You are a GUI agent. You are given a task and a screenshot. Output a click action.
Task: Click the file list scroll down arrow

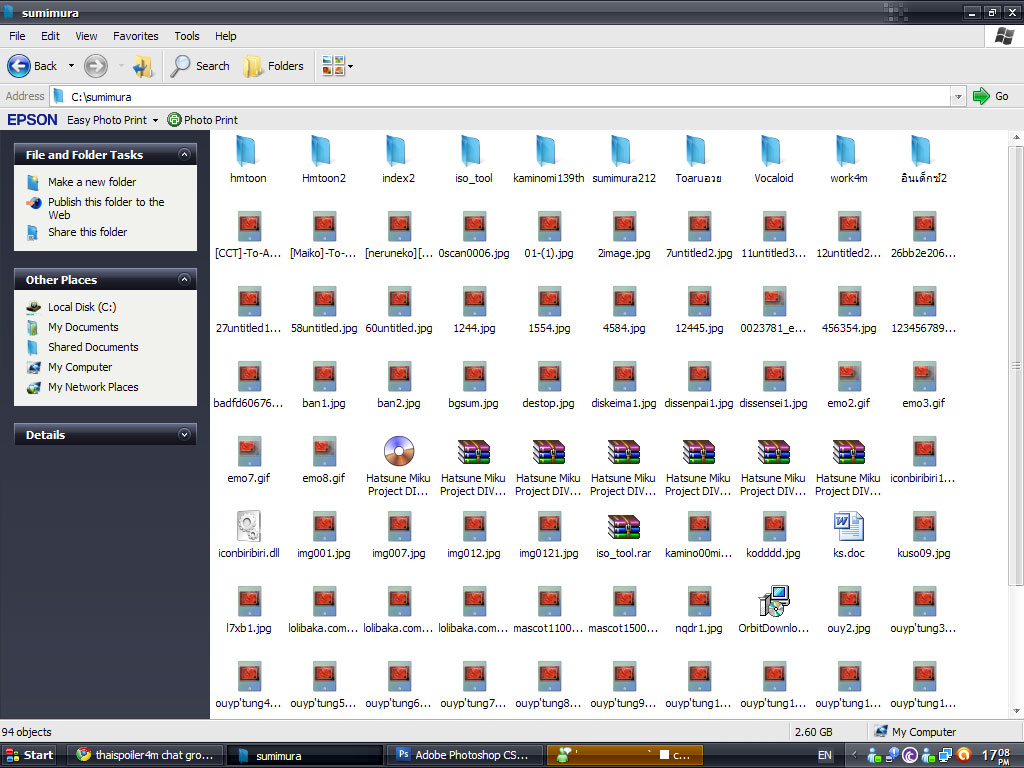coord(1016,711)
